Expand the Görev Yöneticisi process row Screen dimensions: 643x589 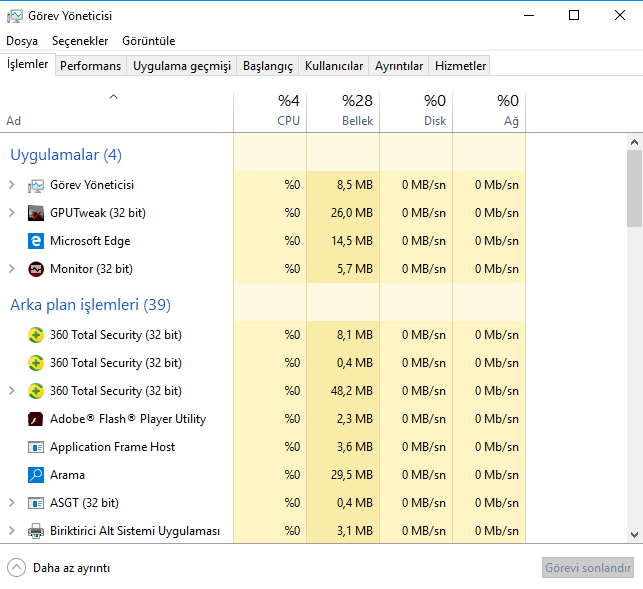(12, 185)
